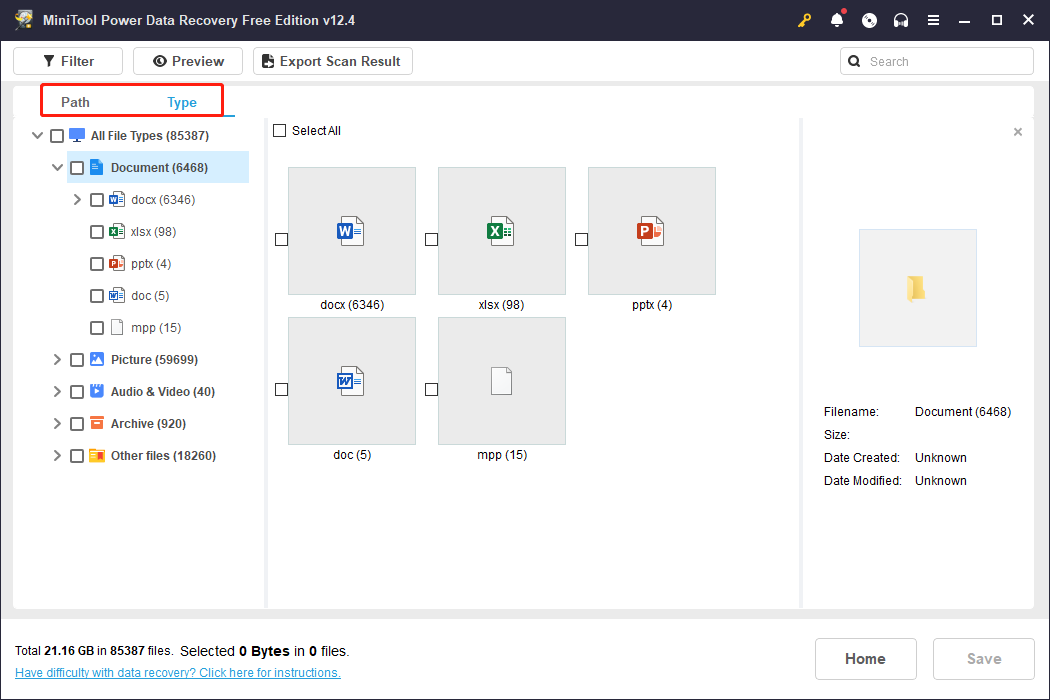Click the Archive category icon

click(96, 423)
